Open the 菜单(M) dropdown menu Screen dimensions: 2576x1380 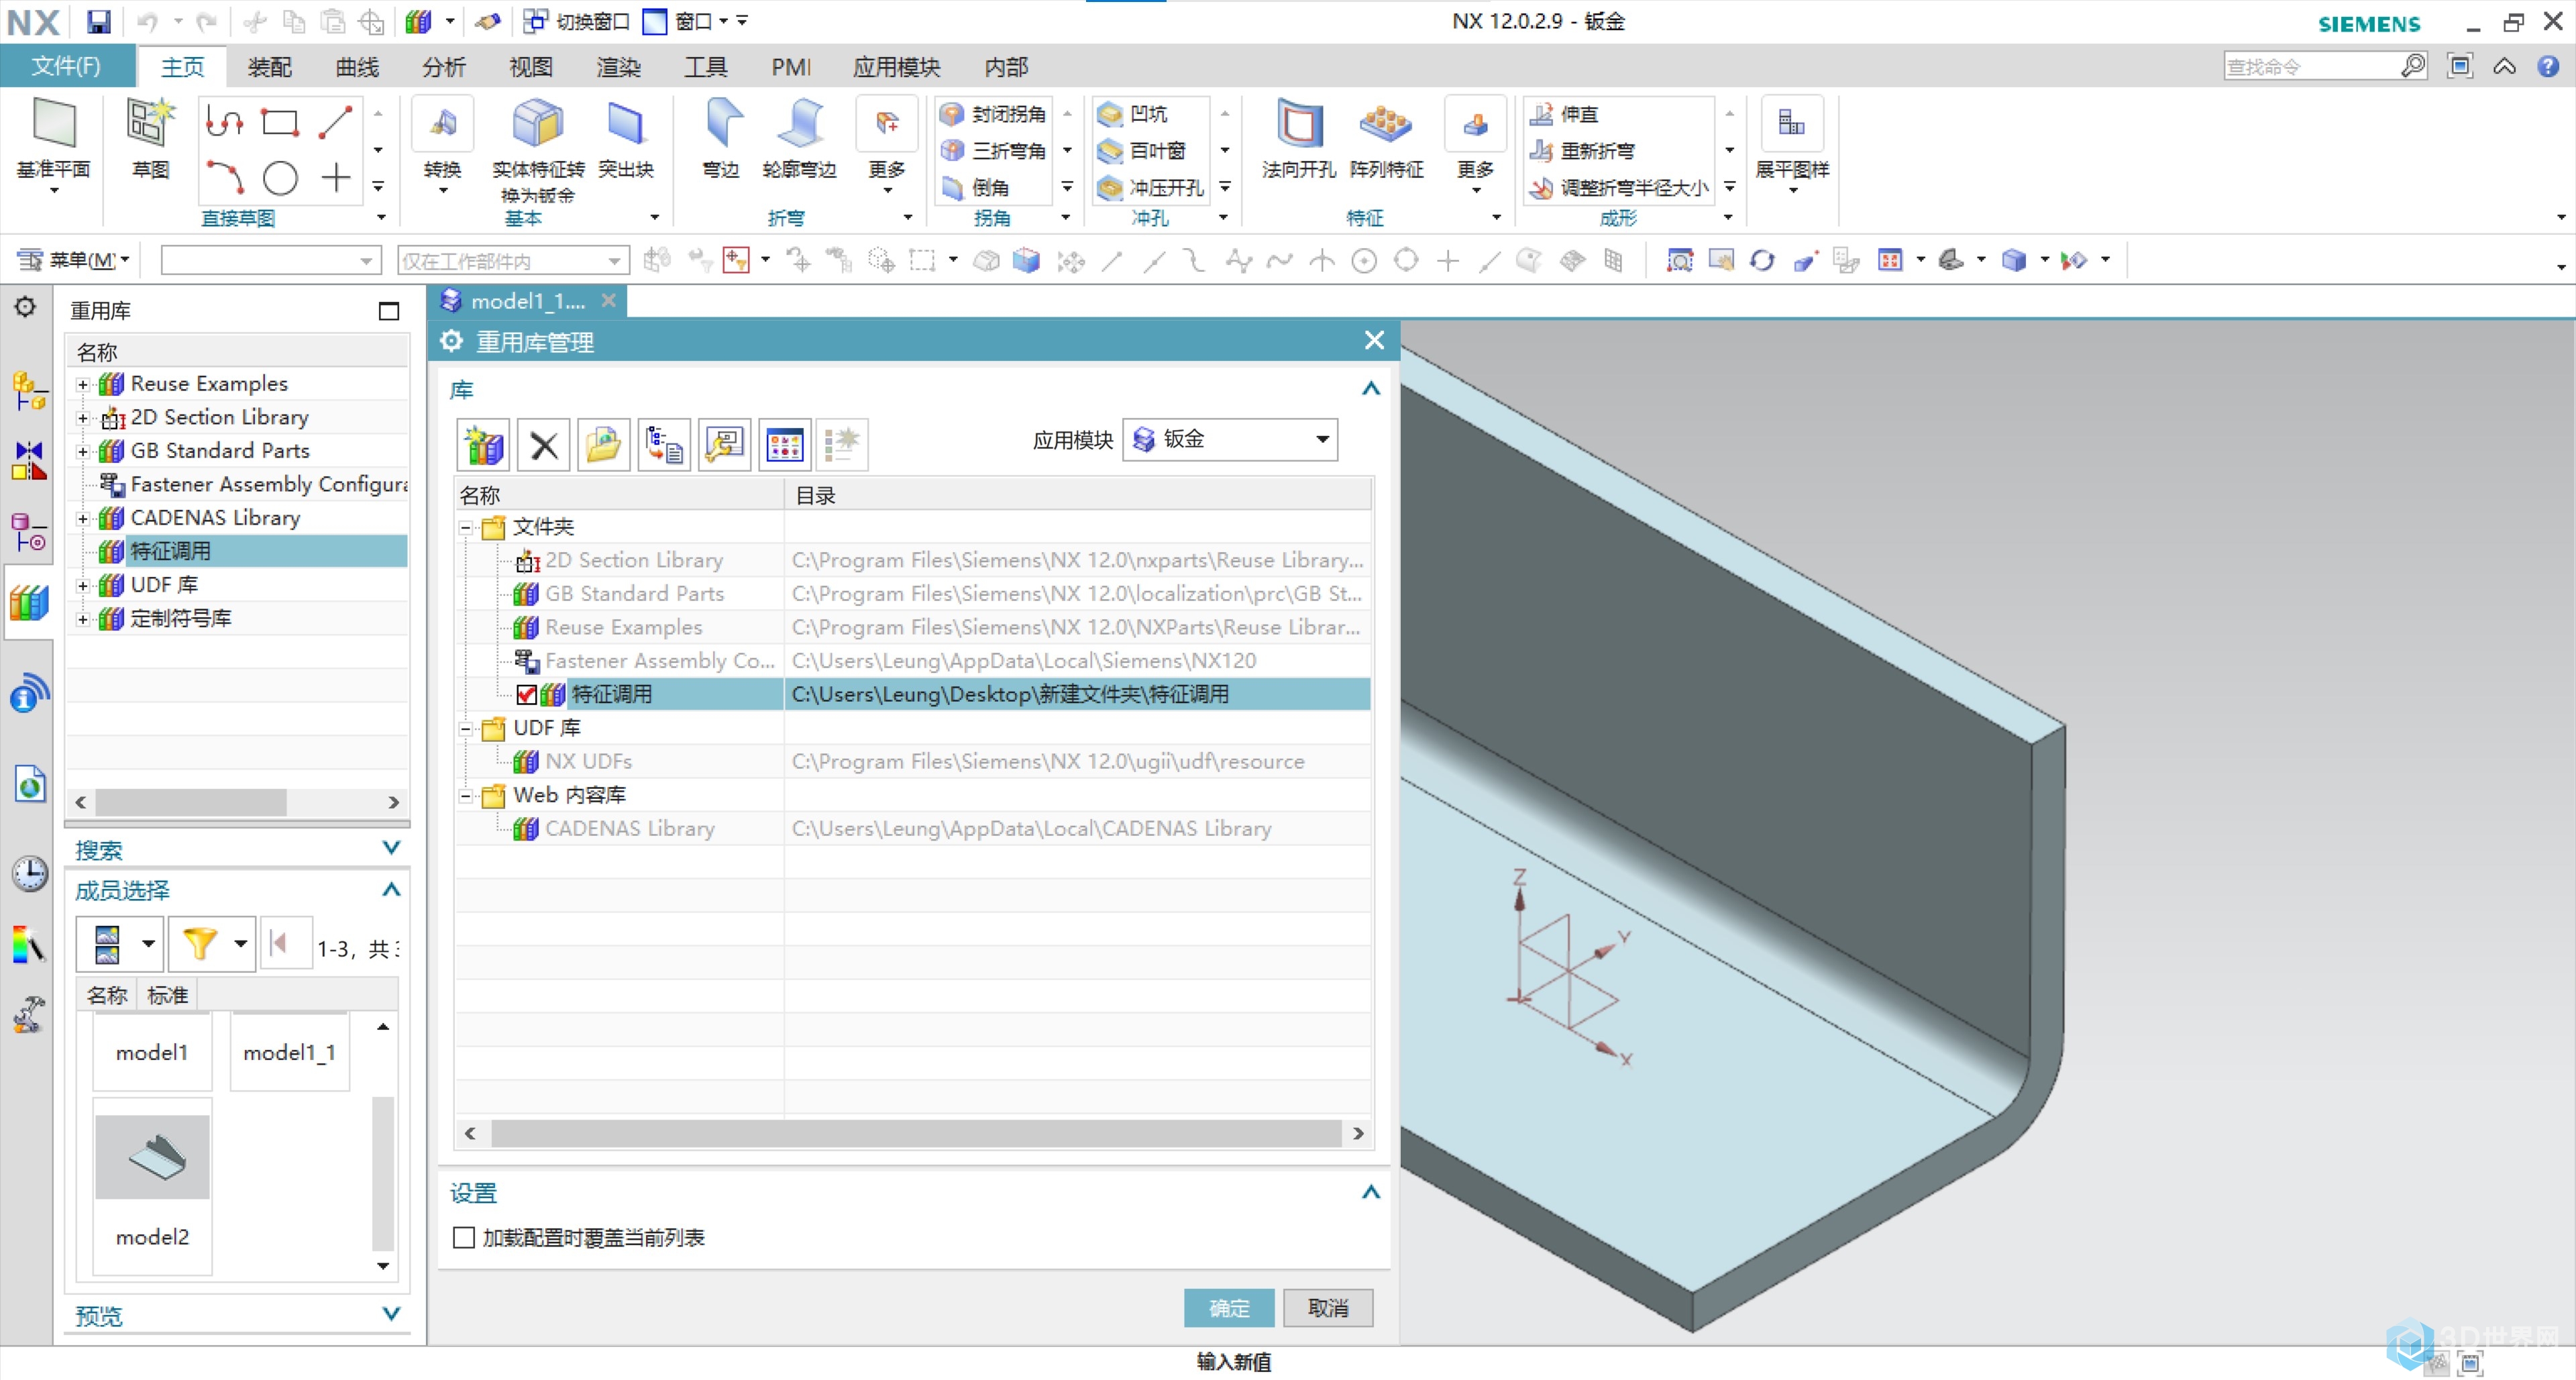click(x=74, y=260)
